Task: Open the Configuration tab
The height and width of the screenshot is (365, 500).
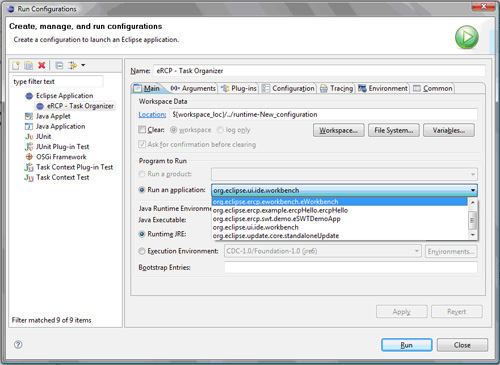Action: point(288,88)
